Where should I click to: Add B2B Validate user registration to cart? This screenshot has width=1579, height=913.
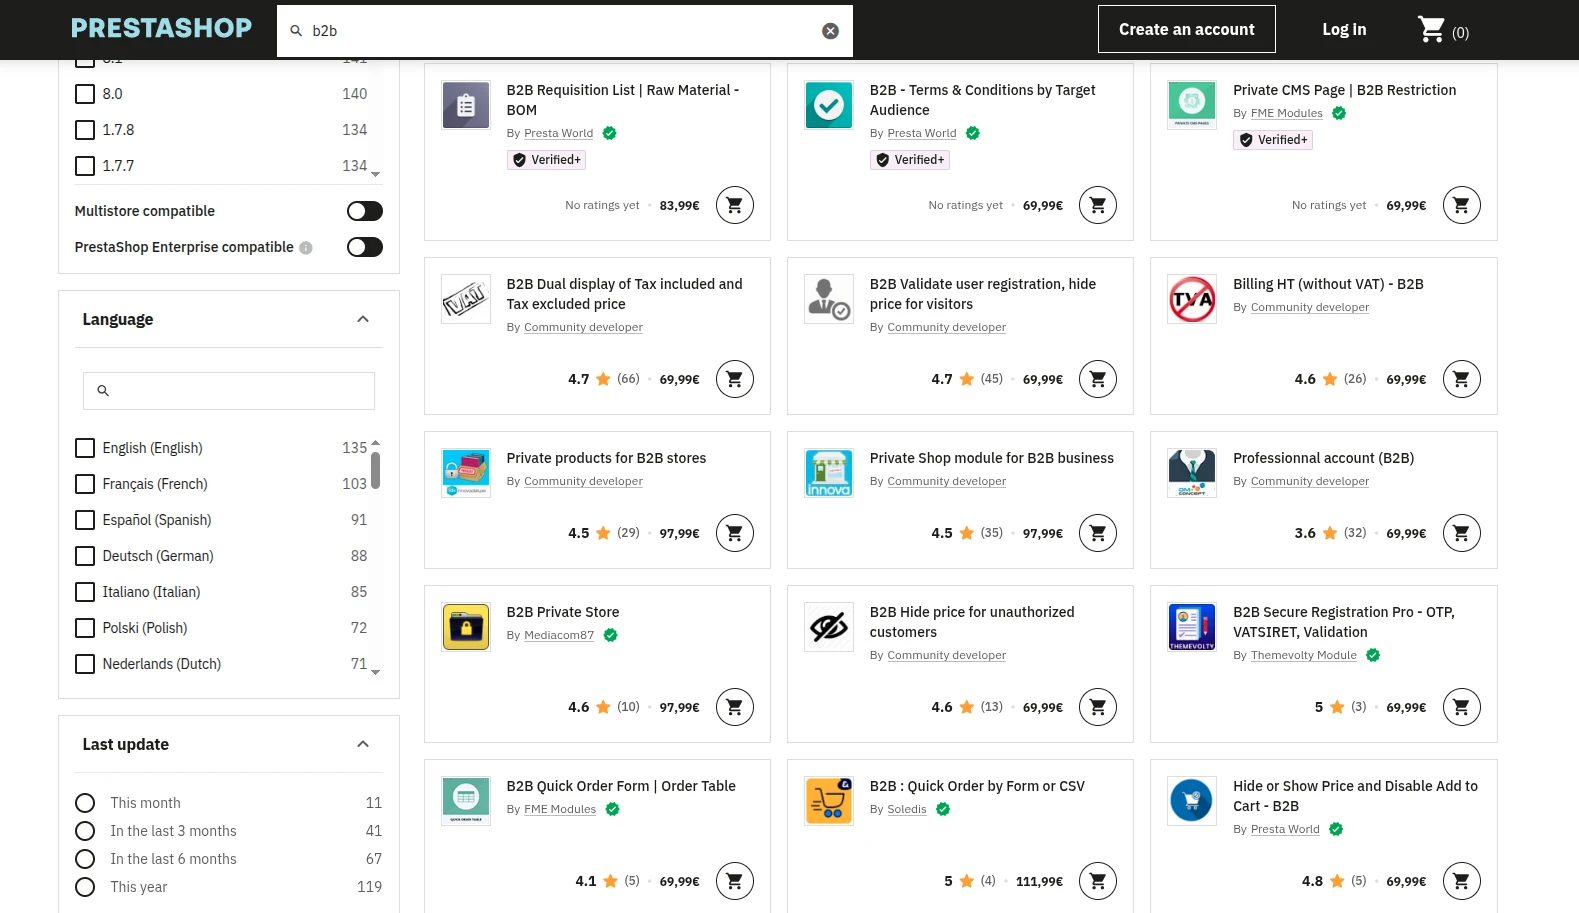point(1098,379)
